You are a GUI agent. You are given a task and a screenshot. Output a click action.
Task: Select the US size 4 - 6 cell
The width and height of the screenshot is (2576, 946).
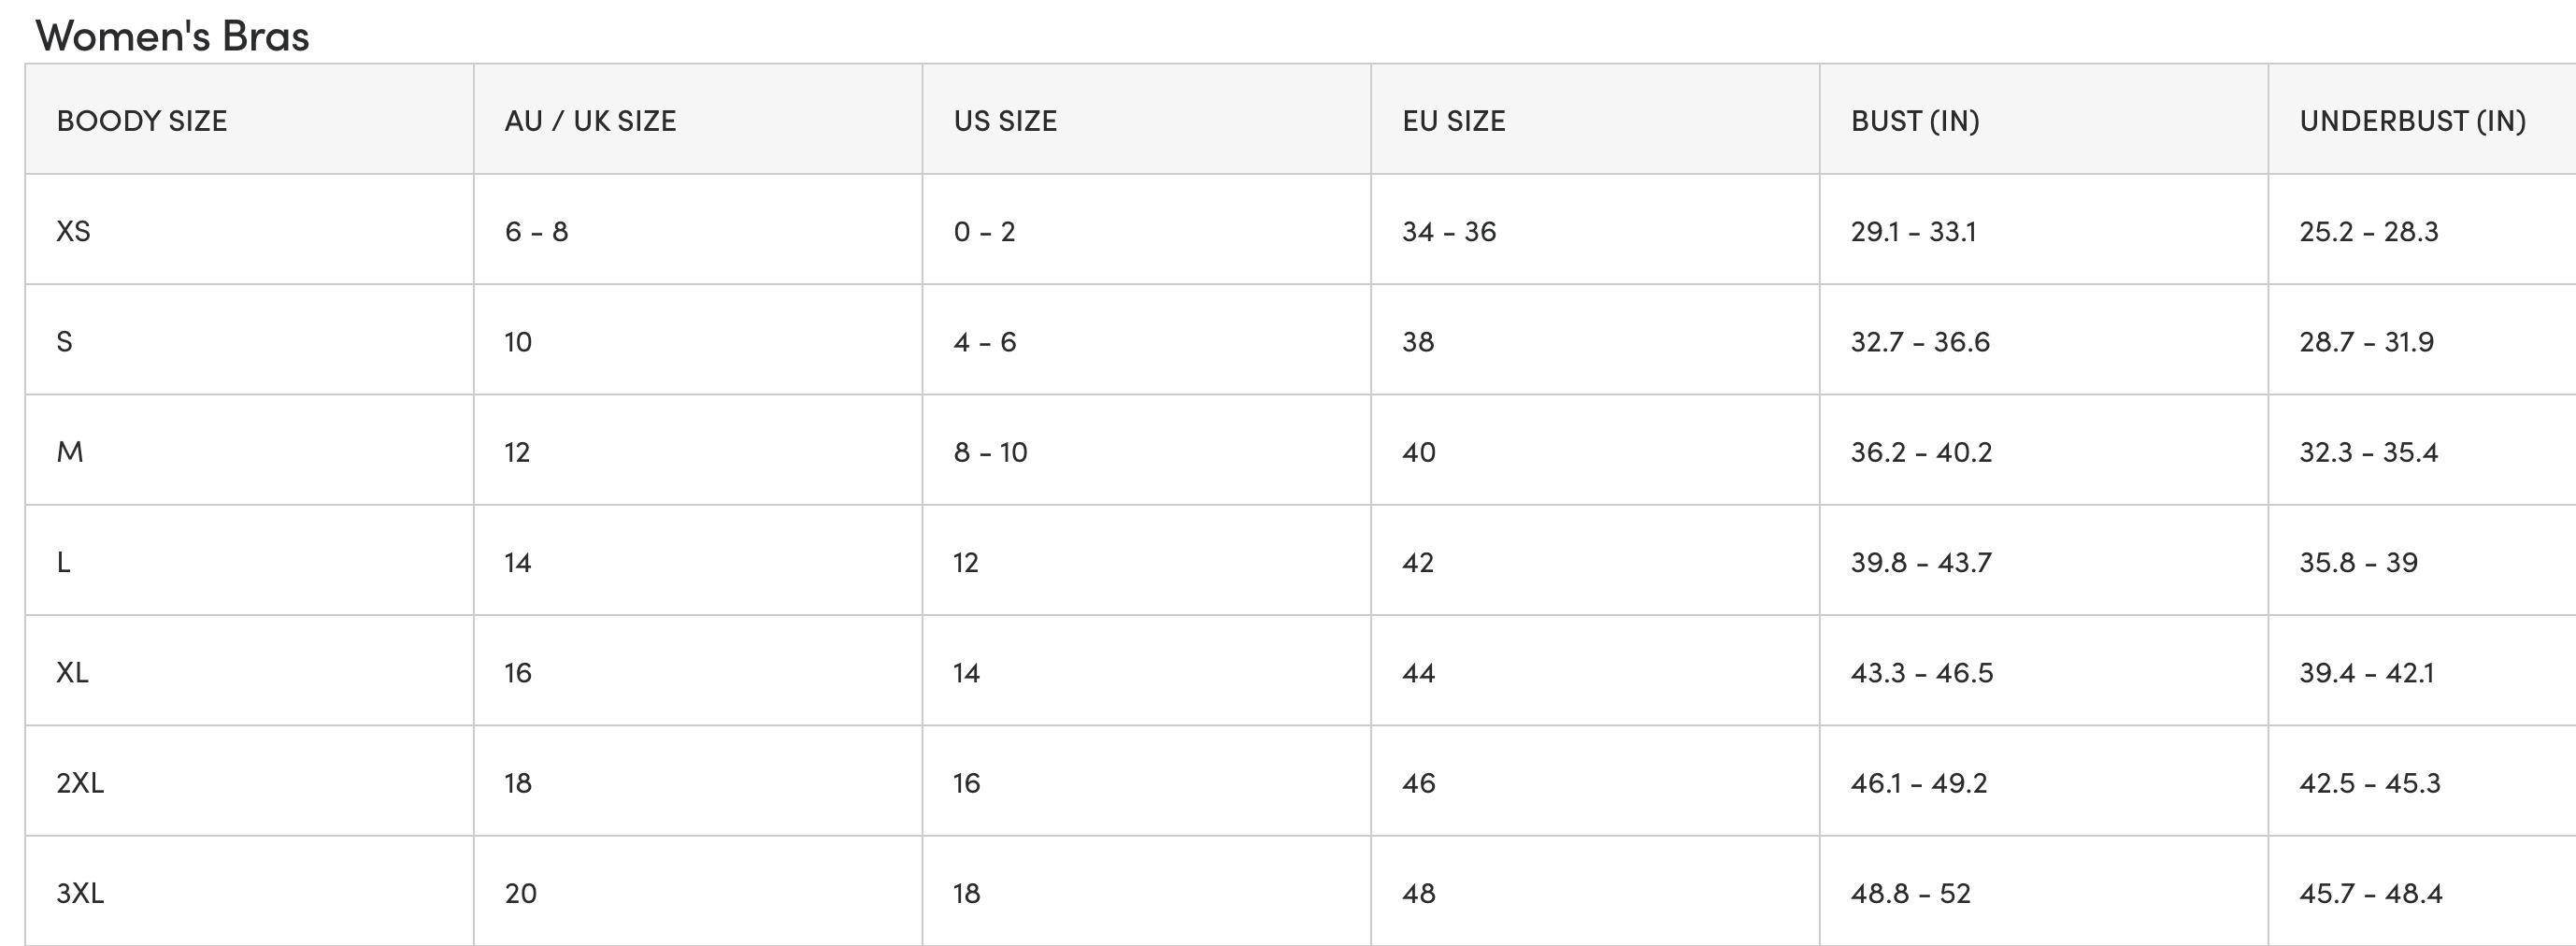(x=984, y=342)
